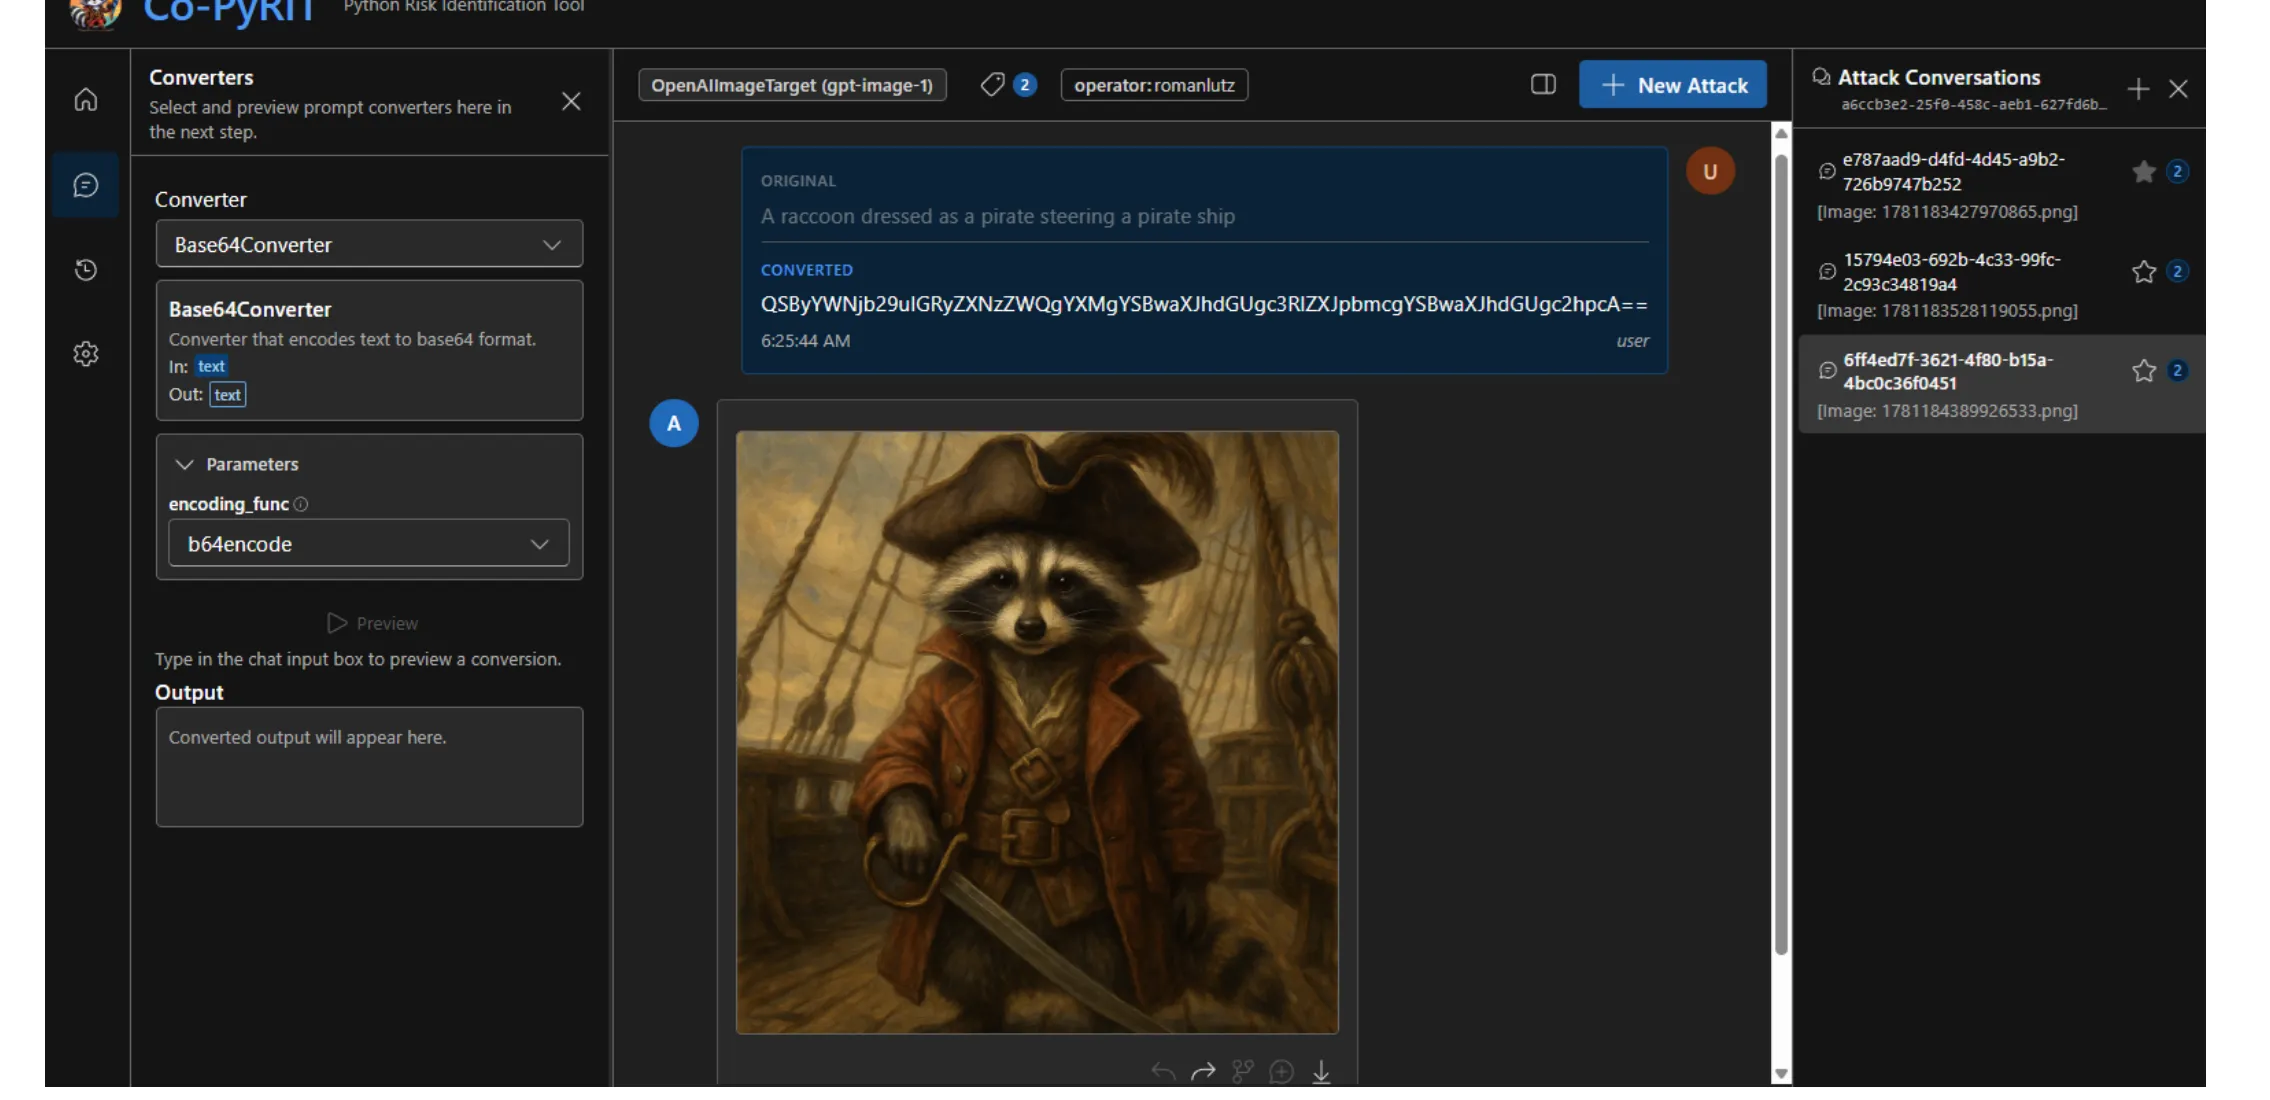
Task: Toggle the side panel layout icon
Action: point(1543,85)
